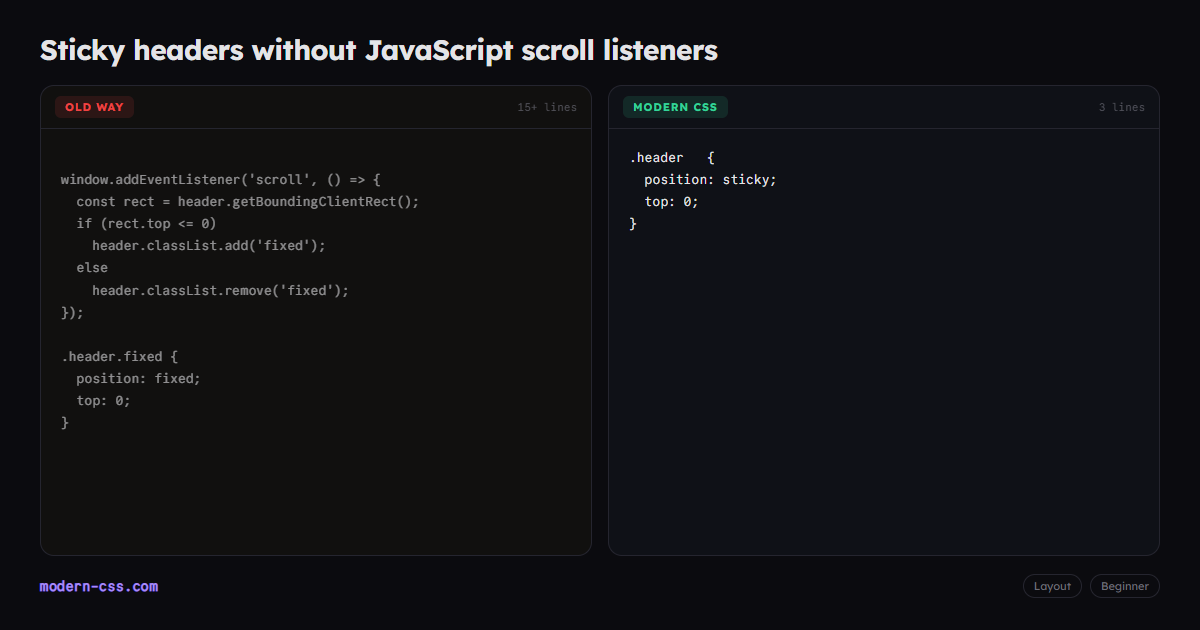Click 'top: 0;' in the old way panel
The image size is (1200, 630).
pos(104,400)
